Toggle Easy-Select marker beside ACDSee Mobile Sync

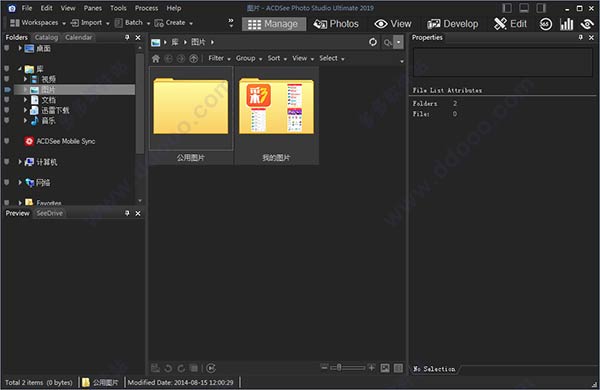tap(7, 141)
